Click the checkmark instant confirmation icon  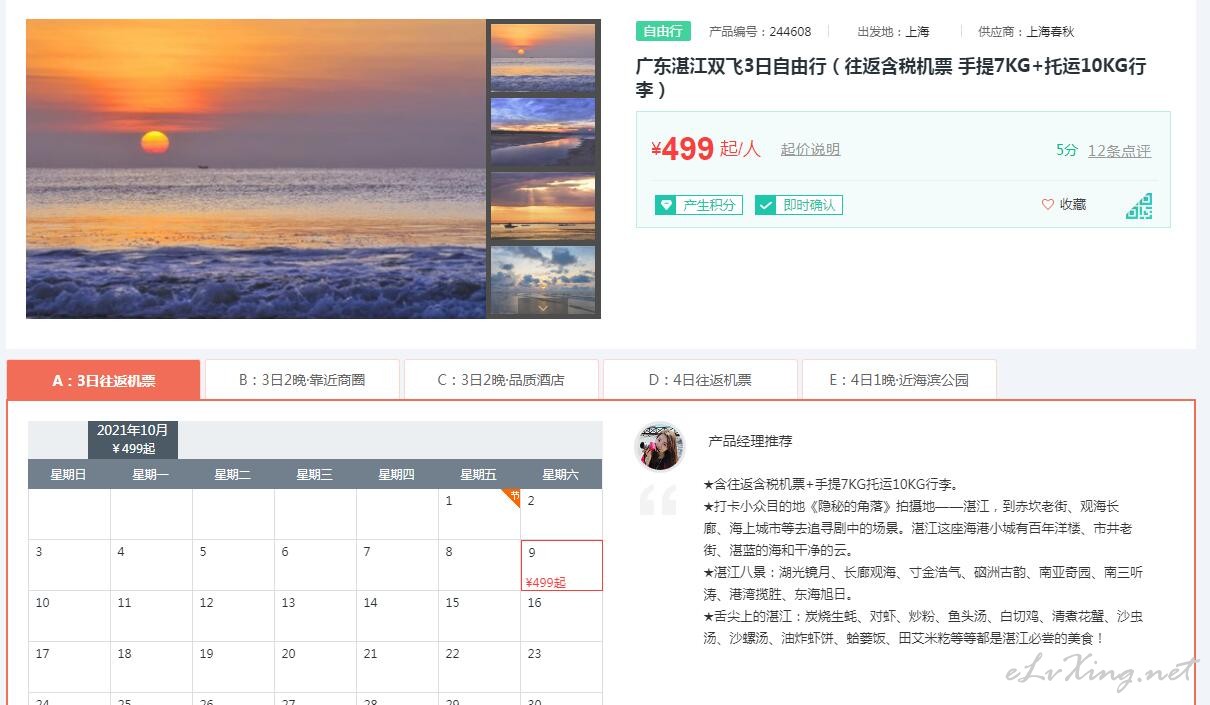tap(766, 205)
